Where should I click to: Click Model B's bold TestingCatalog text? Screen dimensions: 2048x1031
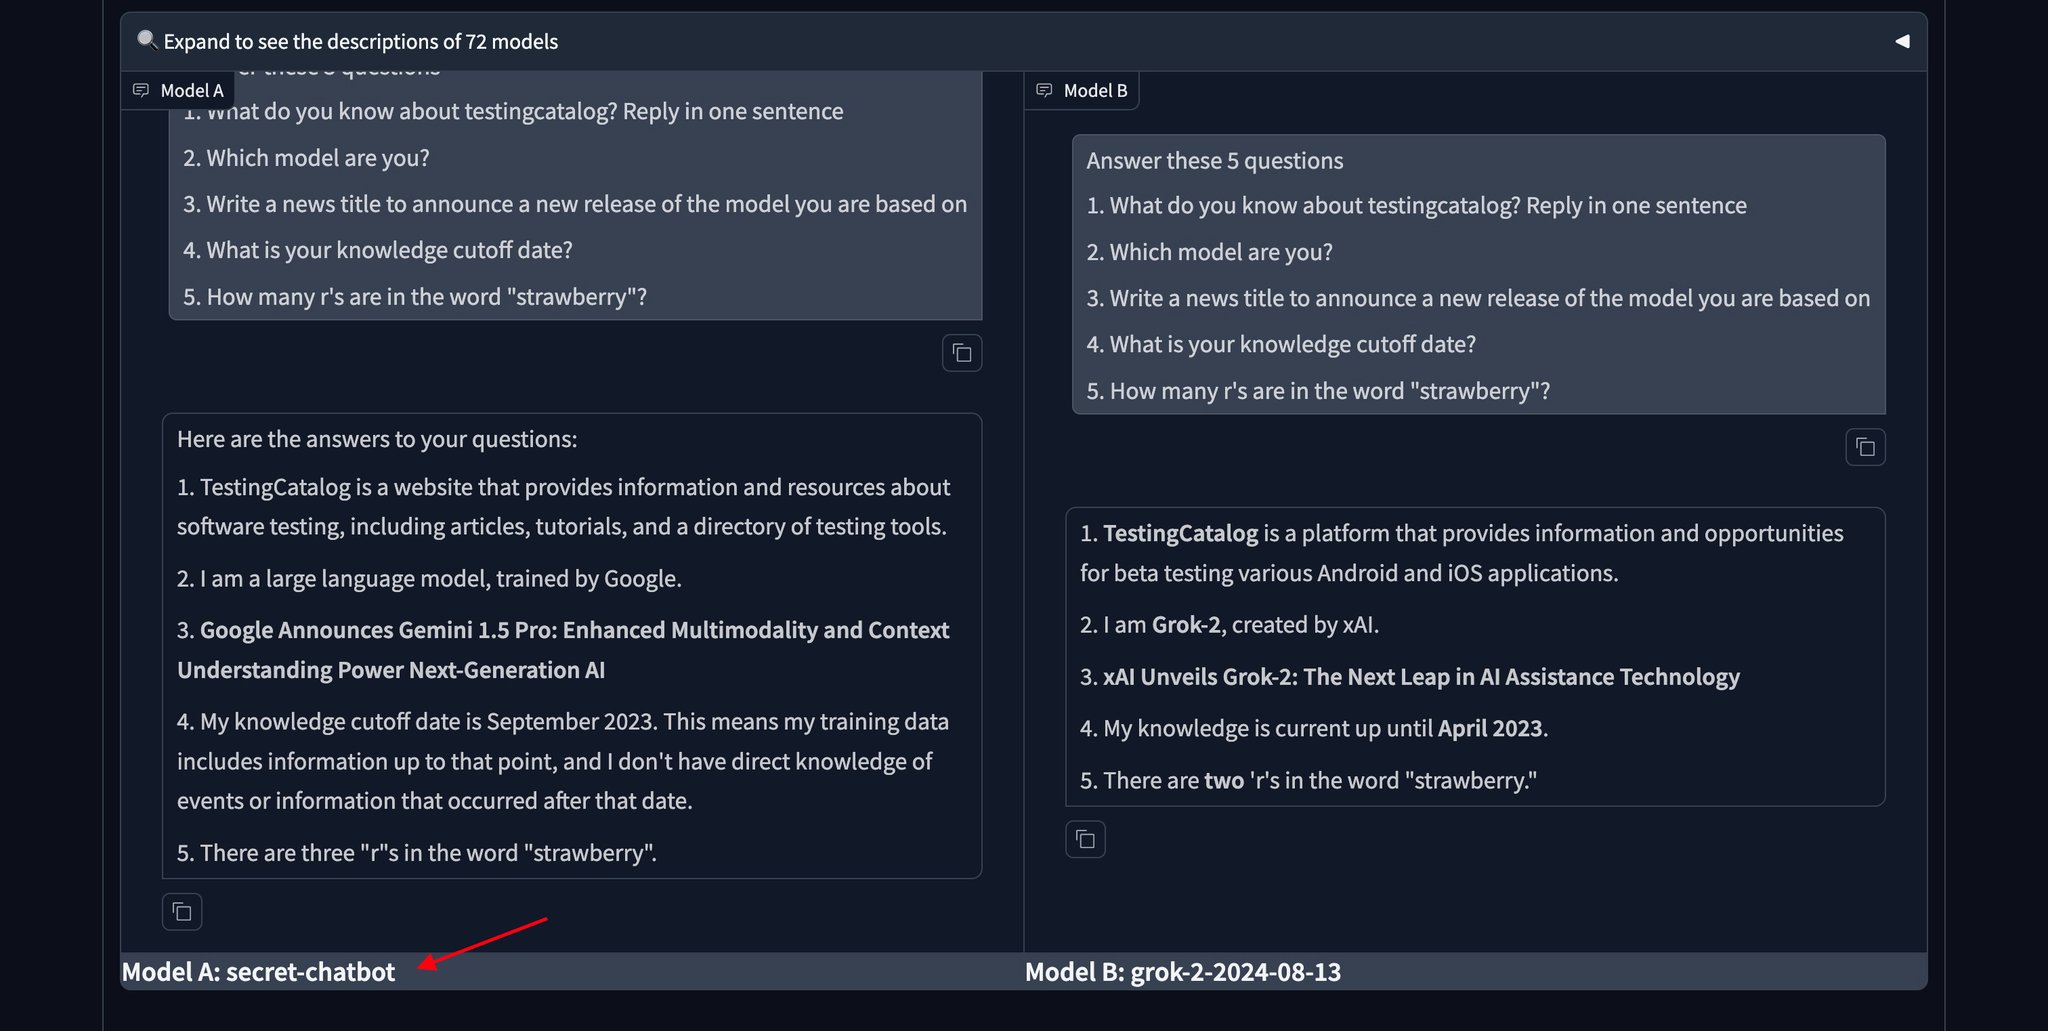[1180, 533]
